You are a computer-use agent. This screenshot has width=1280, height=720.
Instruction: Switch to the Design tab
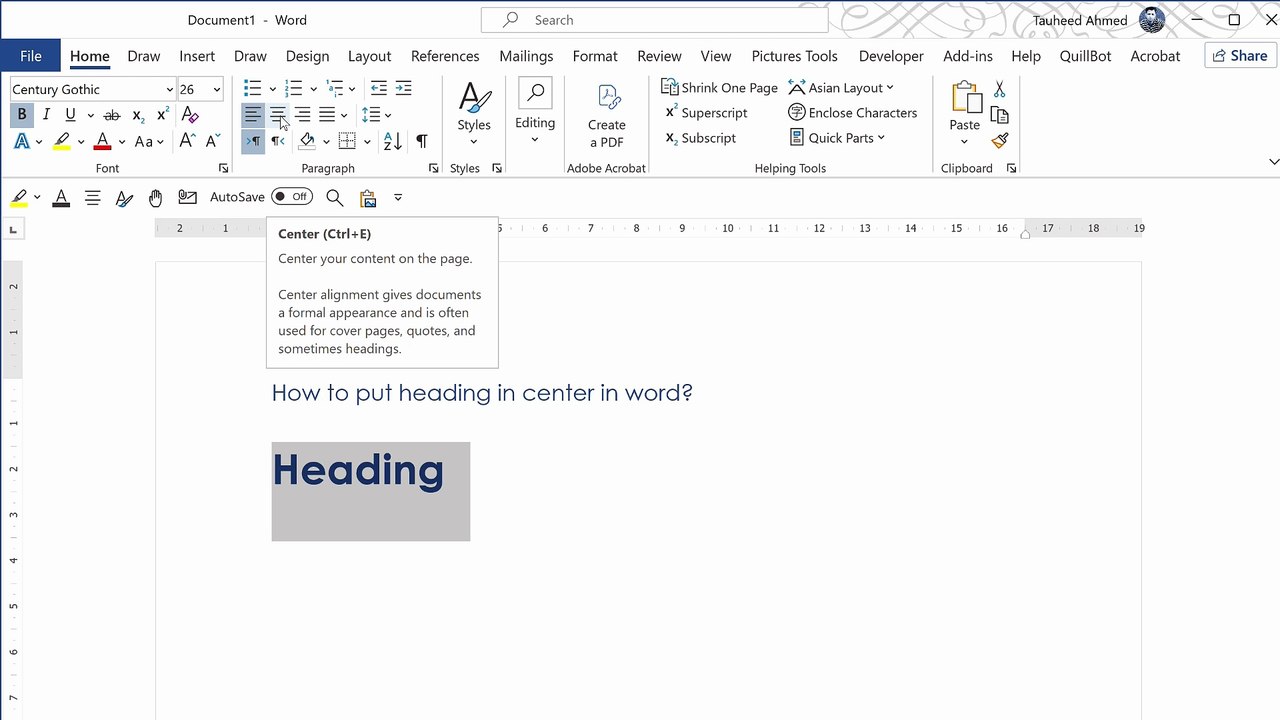click(x=307, y=56)
